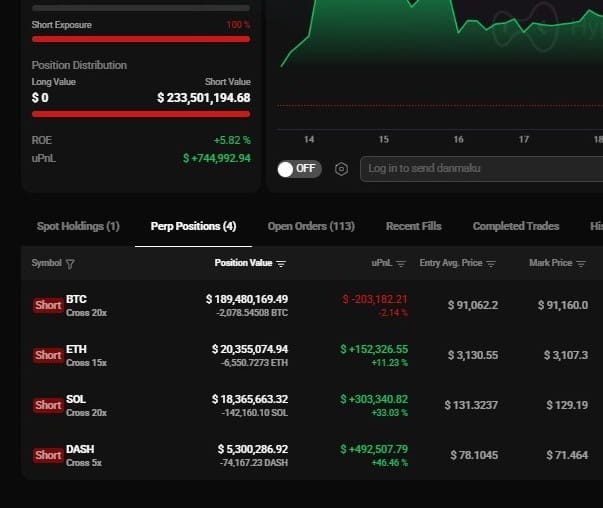
Task: Click SOL position value $18,365,663.32
Action: click(x=250, y=399)
